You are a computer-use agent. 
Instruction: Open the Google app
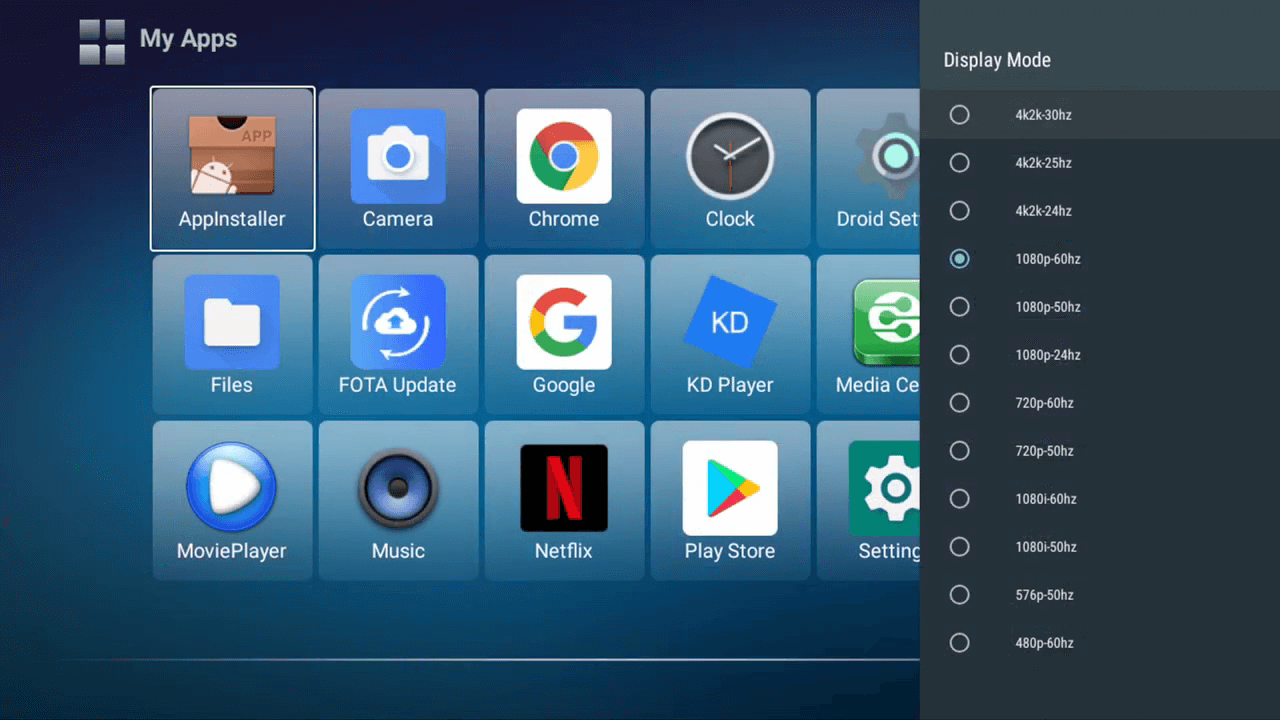coord(564,334)
